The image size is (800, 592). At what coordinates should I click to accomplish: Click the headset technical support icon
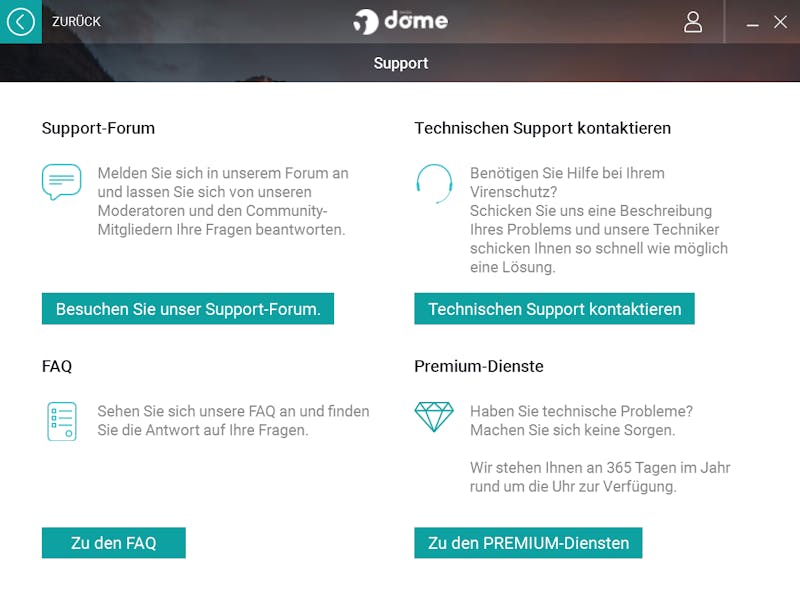pyautogui.click(x=434, y=183)
